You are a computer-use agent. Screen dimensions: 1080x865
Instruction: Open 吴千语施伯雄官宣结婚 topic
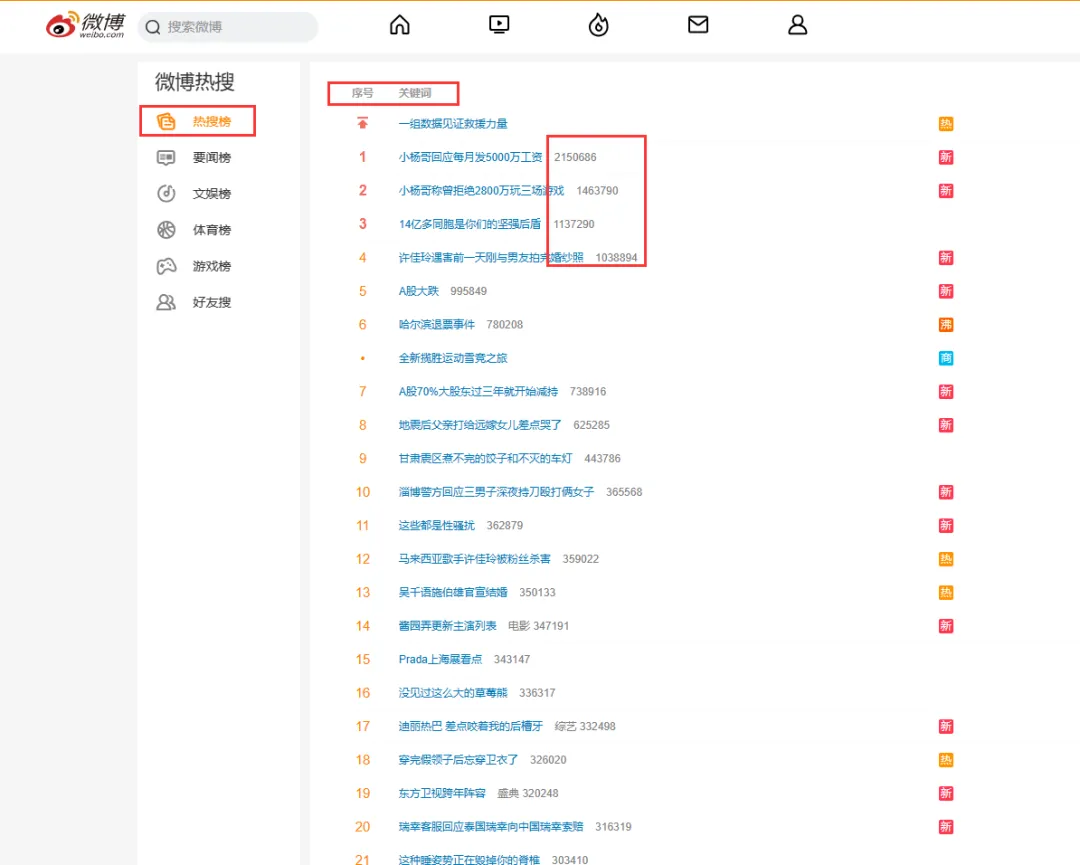453,592
